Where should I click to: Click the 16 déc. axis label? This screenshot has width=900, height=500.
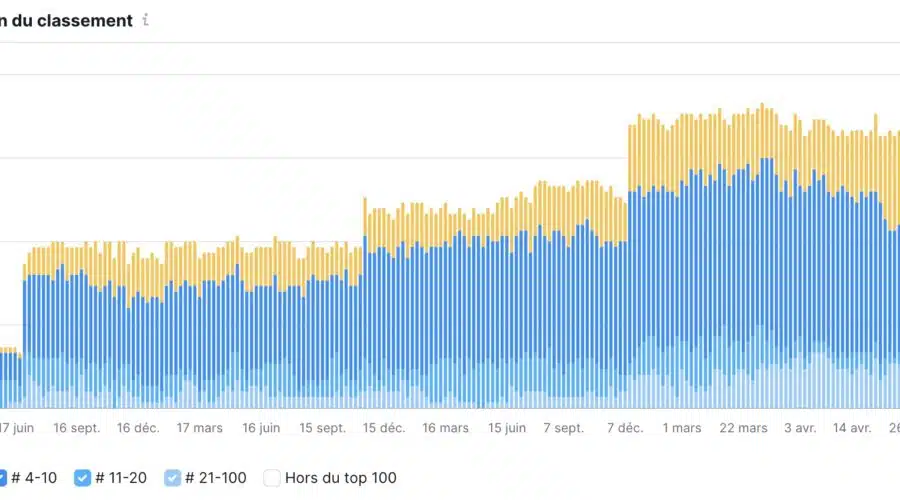[138, 428]
